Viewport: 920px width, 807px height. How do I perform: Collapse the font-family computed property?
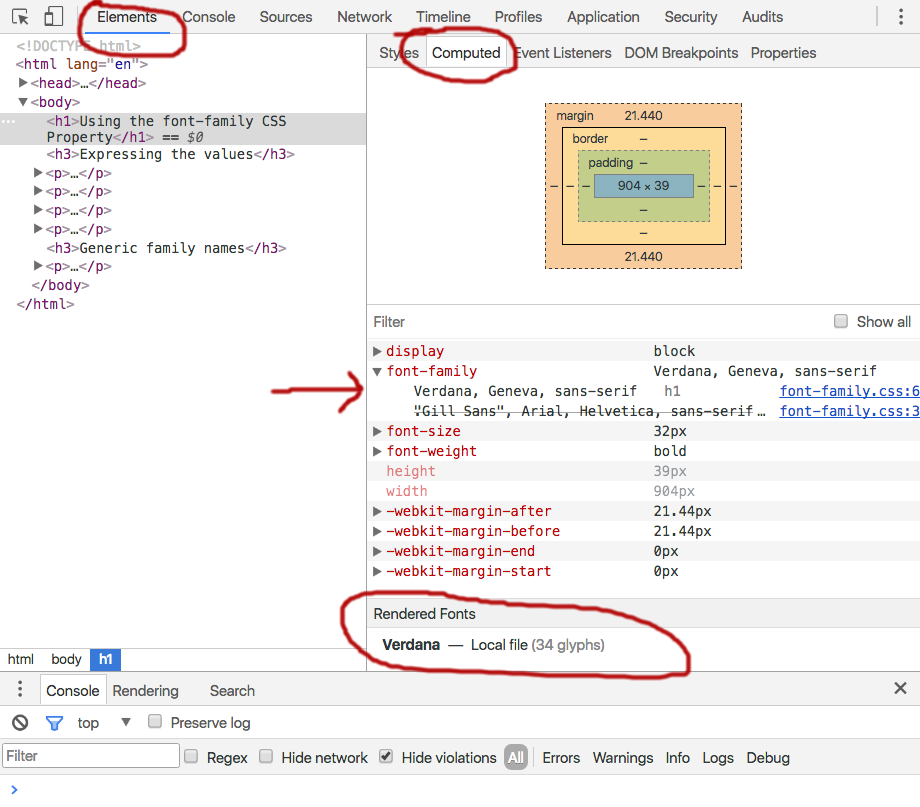coord(377,371)
